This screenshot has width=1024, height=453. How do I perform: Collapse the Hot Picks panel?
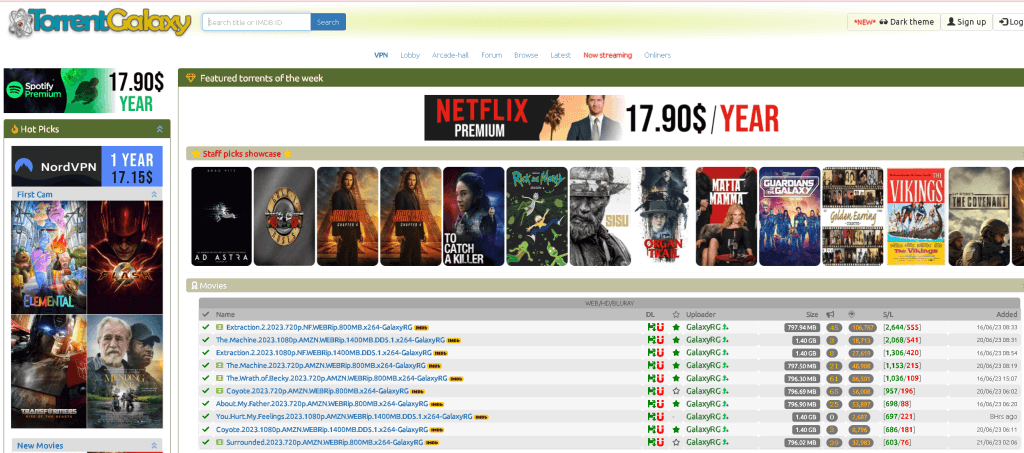[x=159, y=129]
